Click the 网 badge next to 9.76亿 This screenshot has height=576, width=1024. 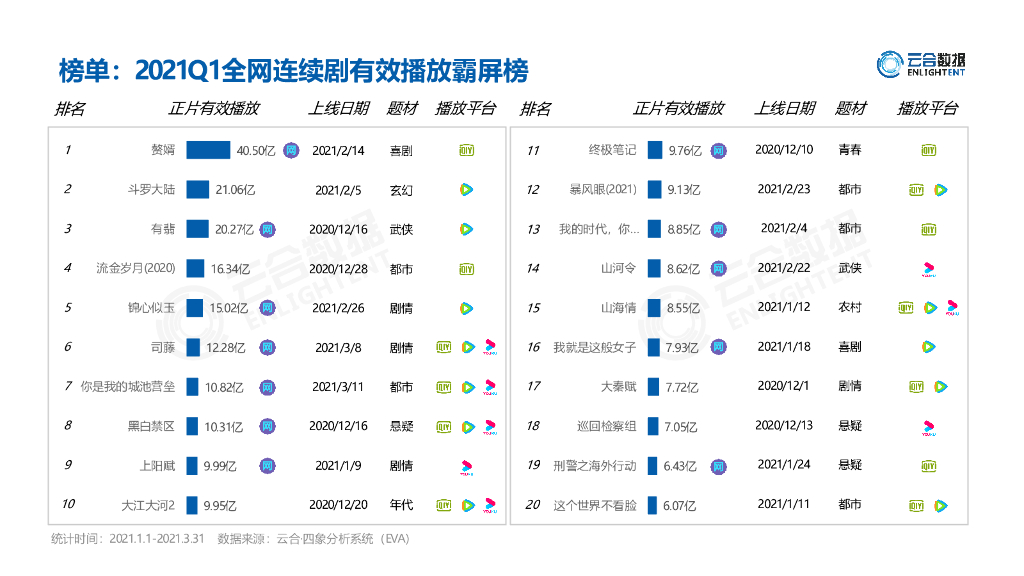click(718, 151)
